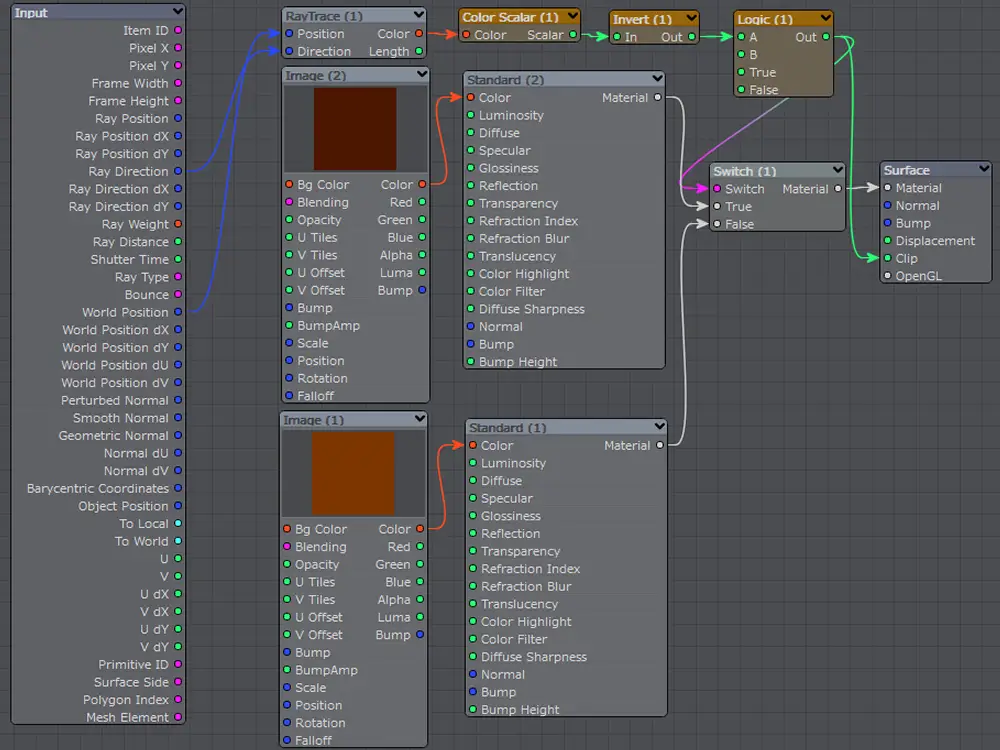Collapse the Image (1) node via header arrow
Image resolution: width=1000 pixels, height=750 pixels.
click(x=420, y=420)
